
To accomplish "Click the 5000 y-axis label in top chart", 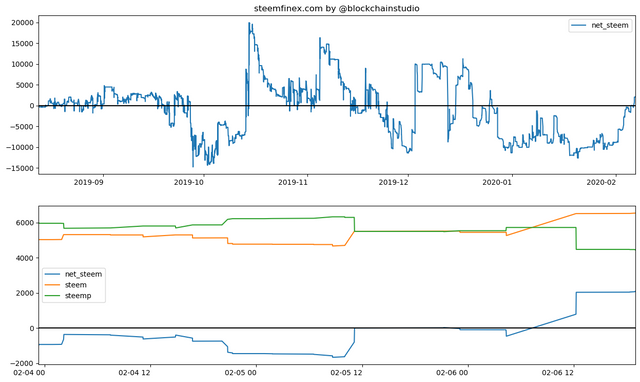I will (x=24, y=85).
